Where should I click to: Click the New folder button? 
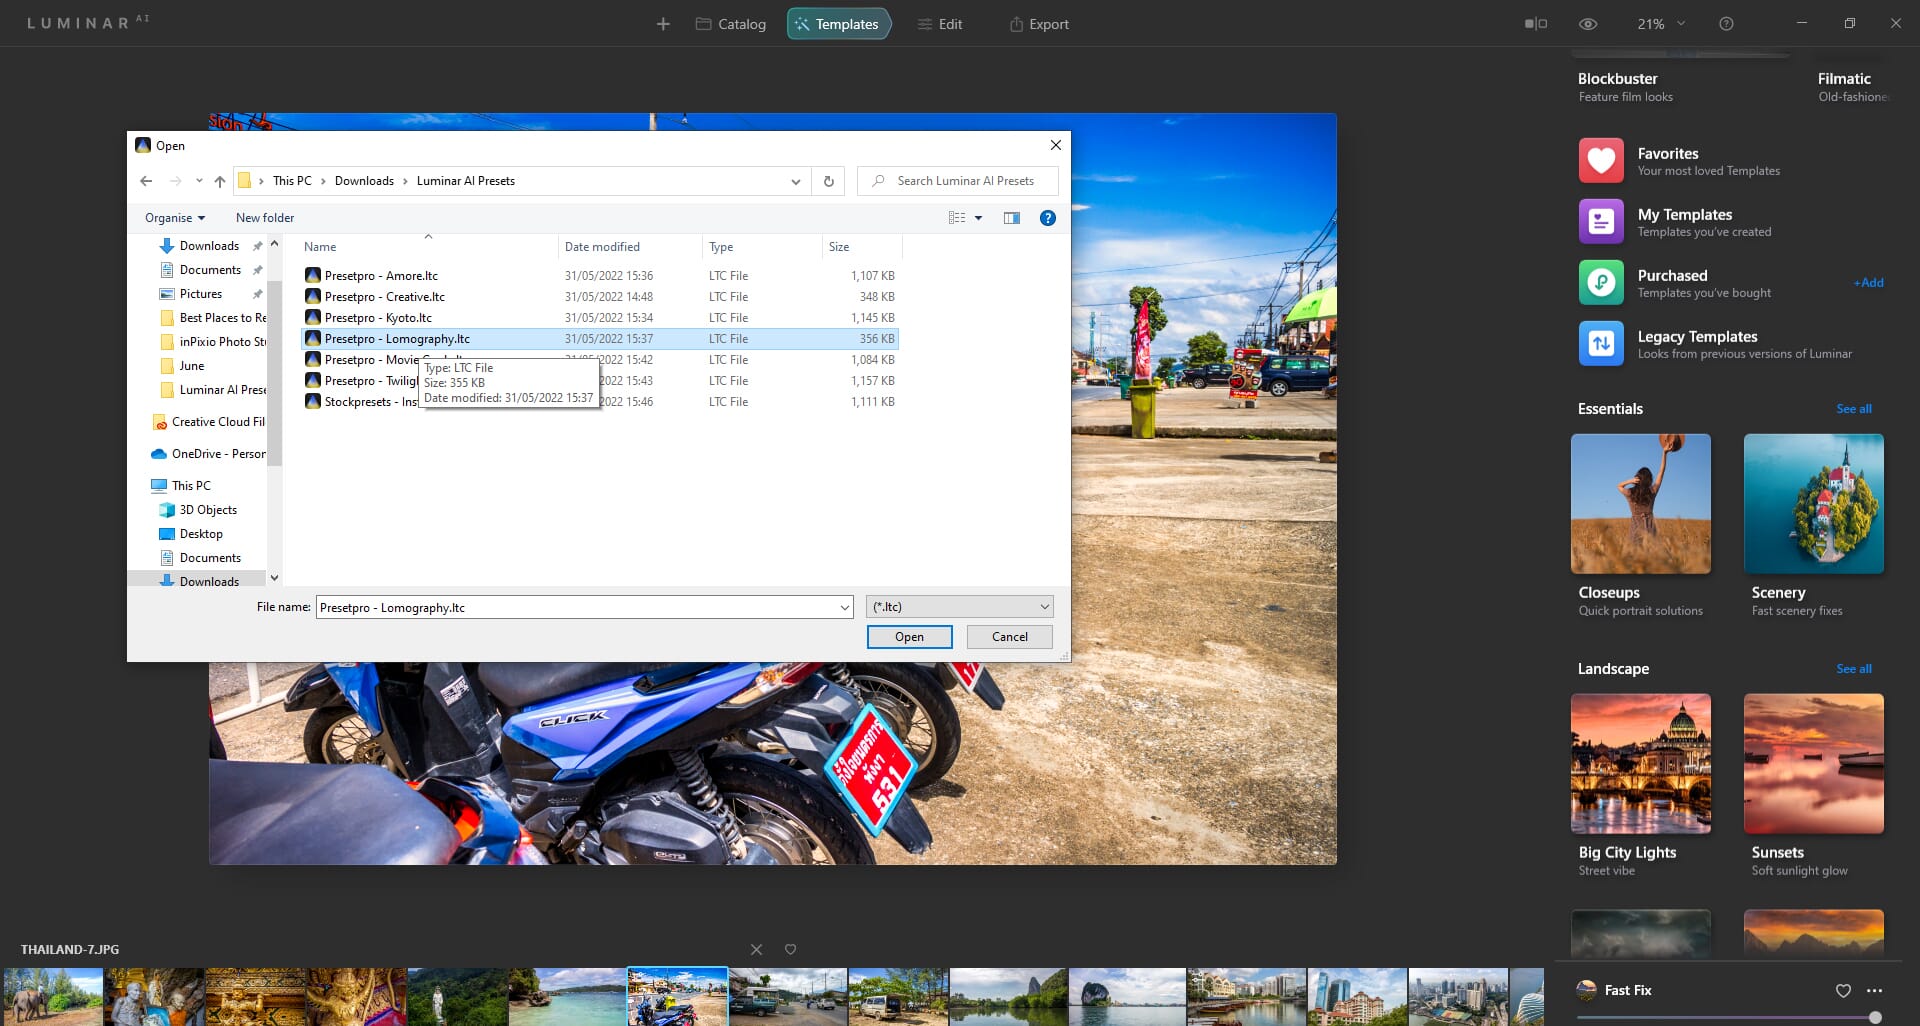(265, 218)
